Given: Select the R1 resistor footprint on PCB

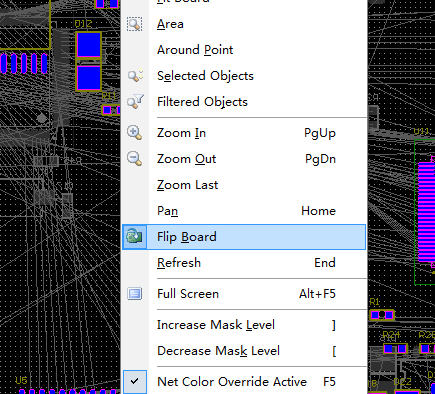Looking at the screenshot, I should tap(382, 315).
